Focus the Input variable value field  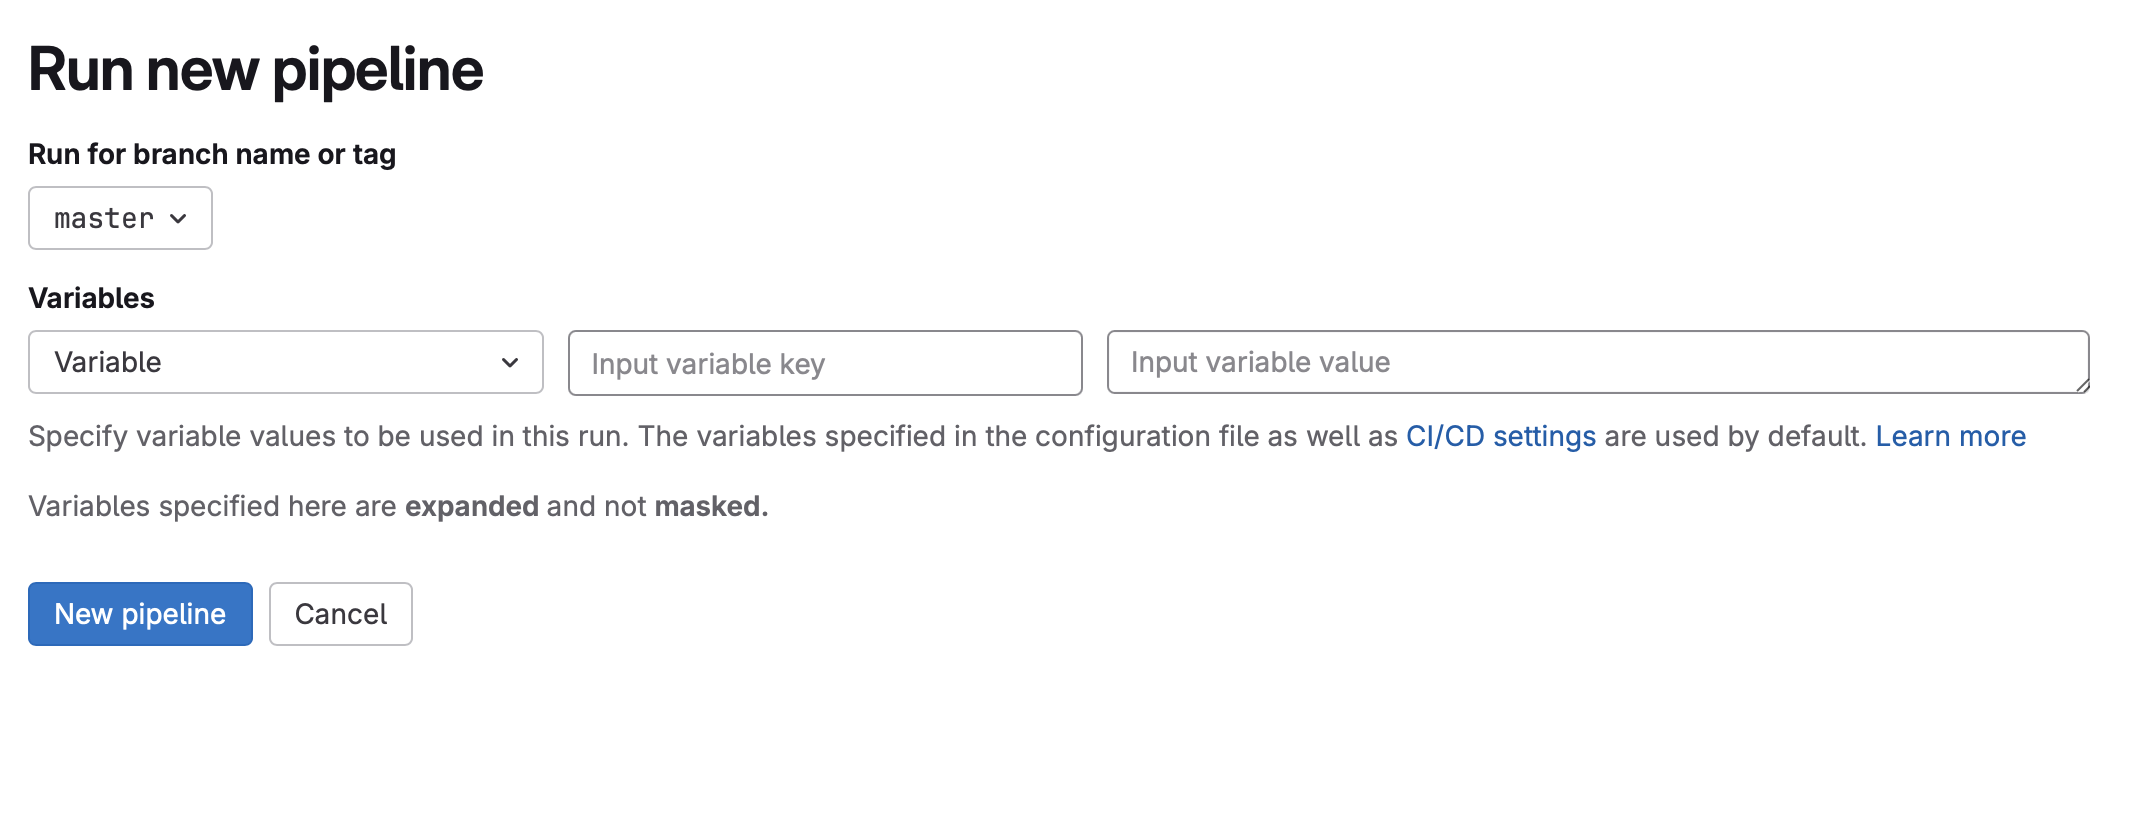click(1596, 362)
